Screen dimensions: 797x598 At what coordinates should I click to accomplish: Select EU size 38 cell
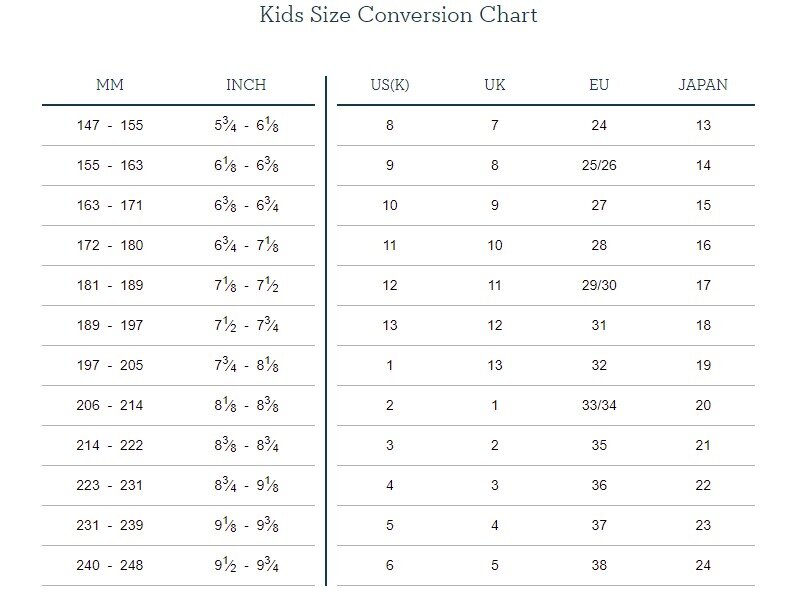[599, 566]
